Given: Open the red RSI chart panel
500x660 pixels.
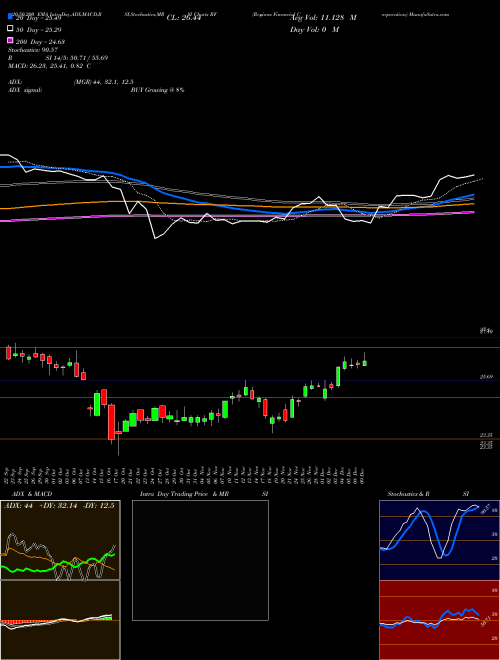Looking at the screenshot, I should tap(439, 620).
